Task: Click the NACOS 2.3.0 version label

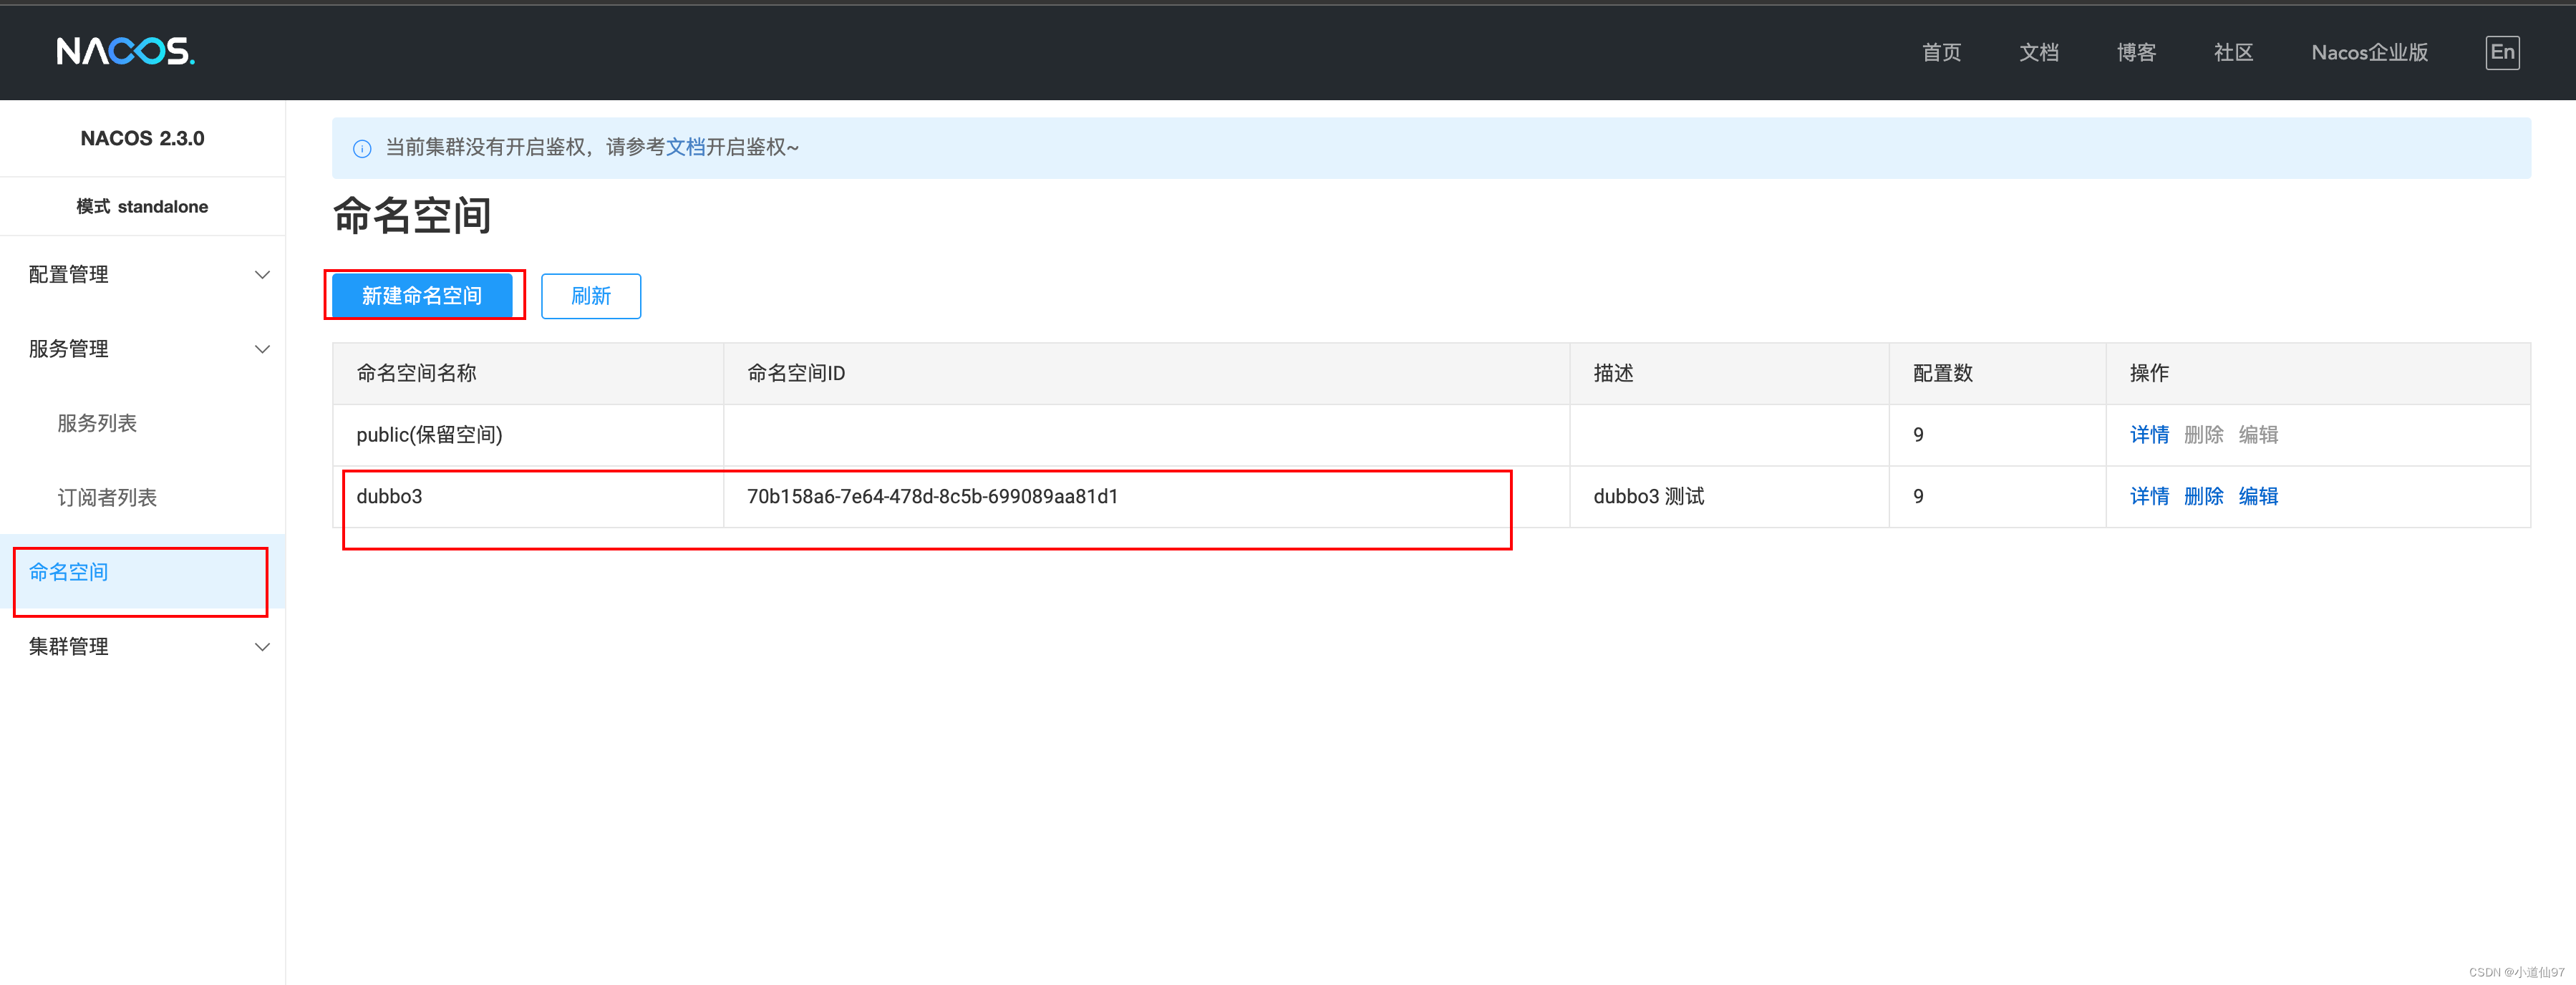Action: (x=142, y=138)
